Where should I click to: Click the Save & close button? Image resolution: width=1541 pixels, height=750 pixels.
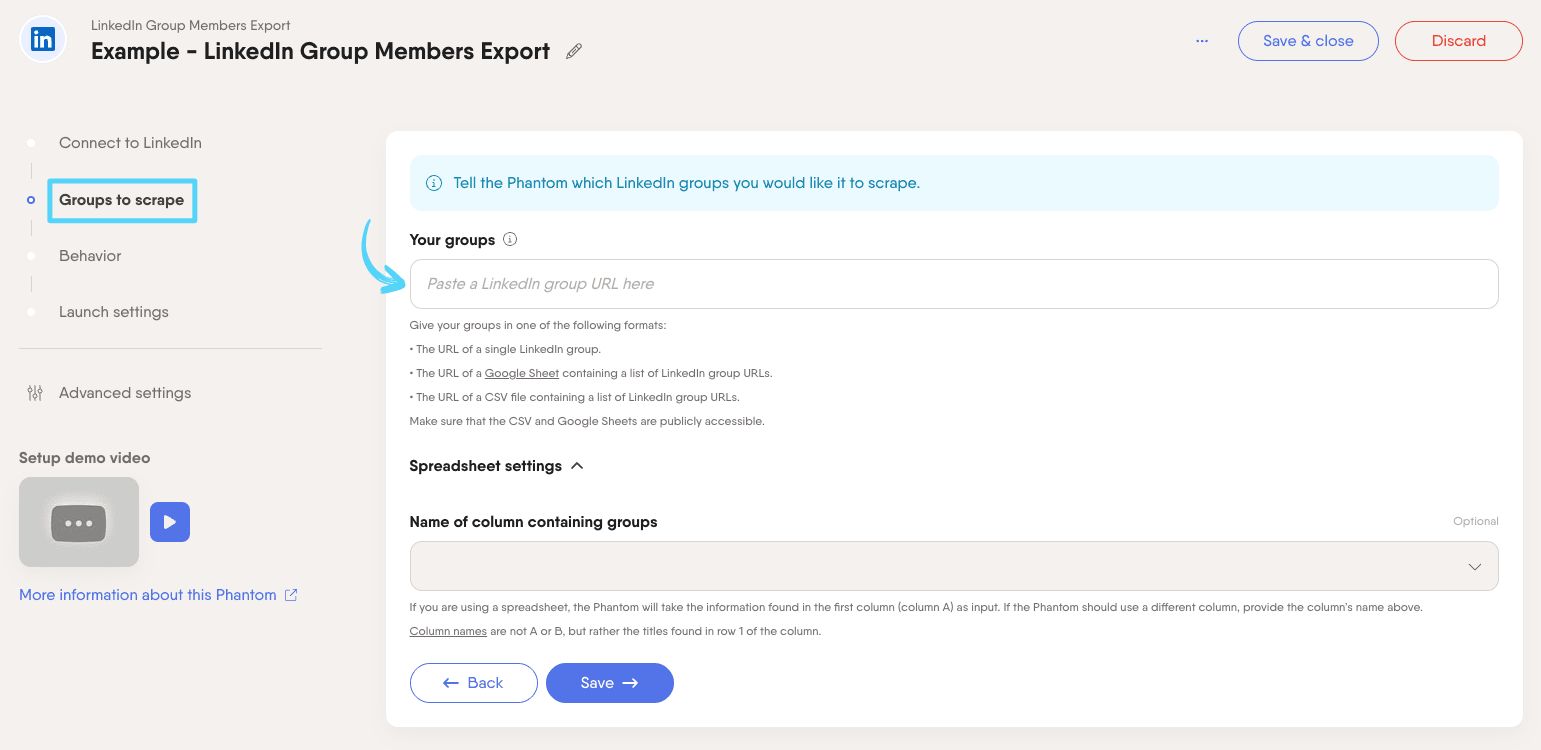[1308, 41]
